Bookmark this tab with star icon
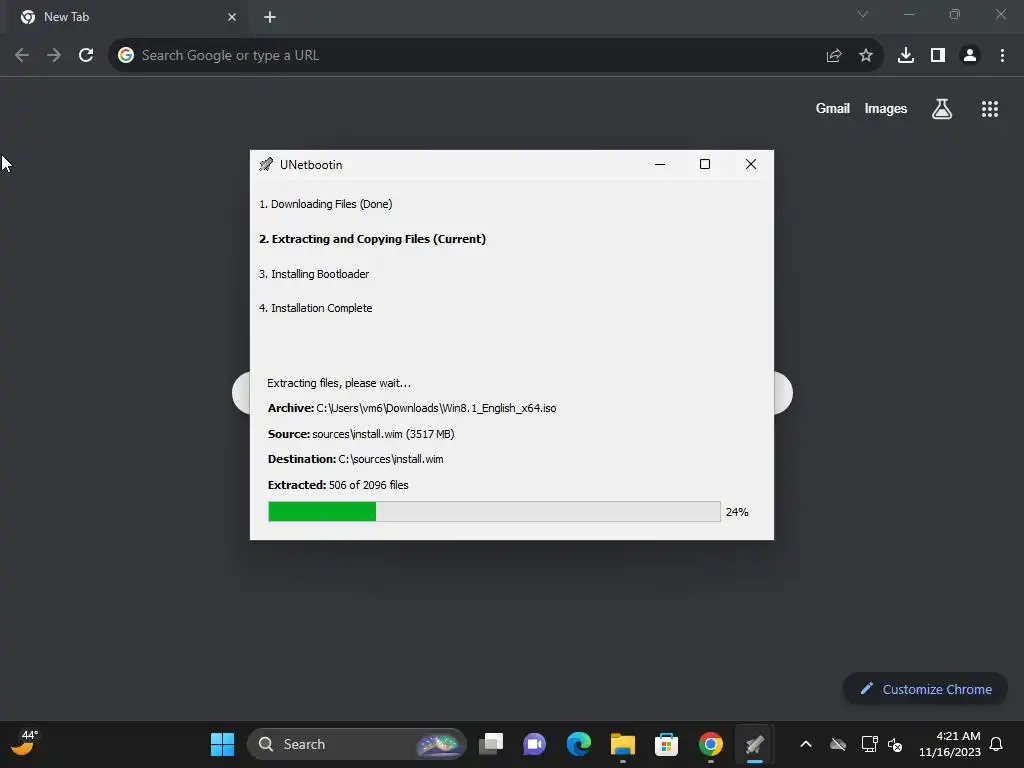1024x768 pixels. (866, 56)
